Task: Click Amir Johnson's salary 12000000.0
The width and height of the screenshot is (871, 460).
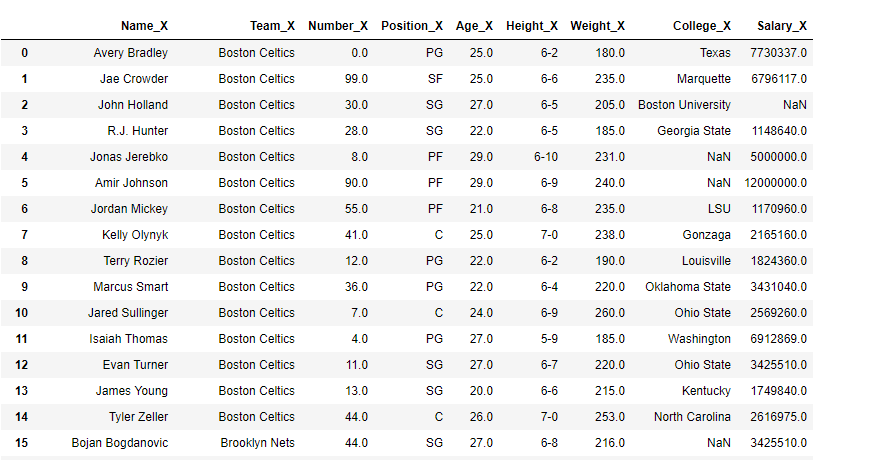Action: [776, 183]
